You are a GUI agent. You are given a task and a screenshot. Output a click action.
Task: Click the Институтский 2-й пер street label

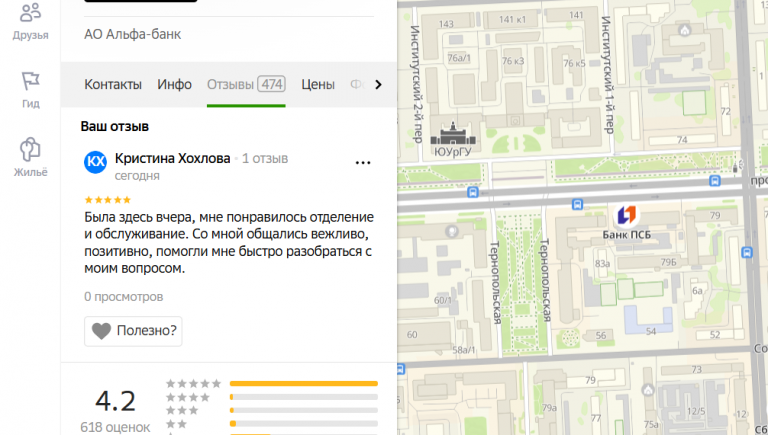(416, 84)
